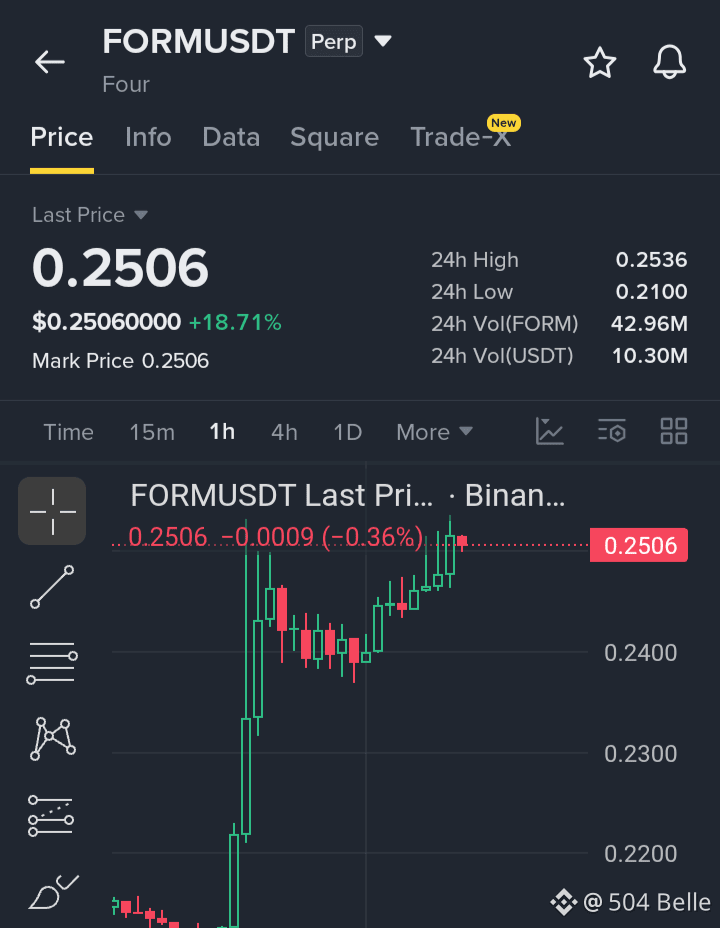Click the $0.25060000 USD price
The height and width of the screenshot is (928, 720).
click(106, 323)
